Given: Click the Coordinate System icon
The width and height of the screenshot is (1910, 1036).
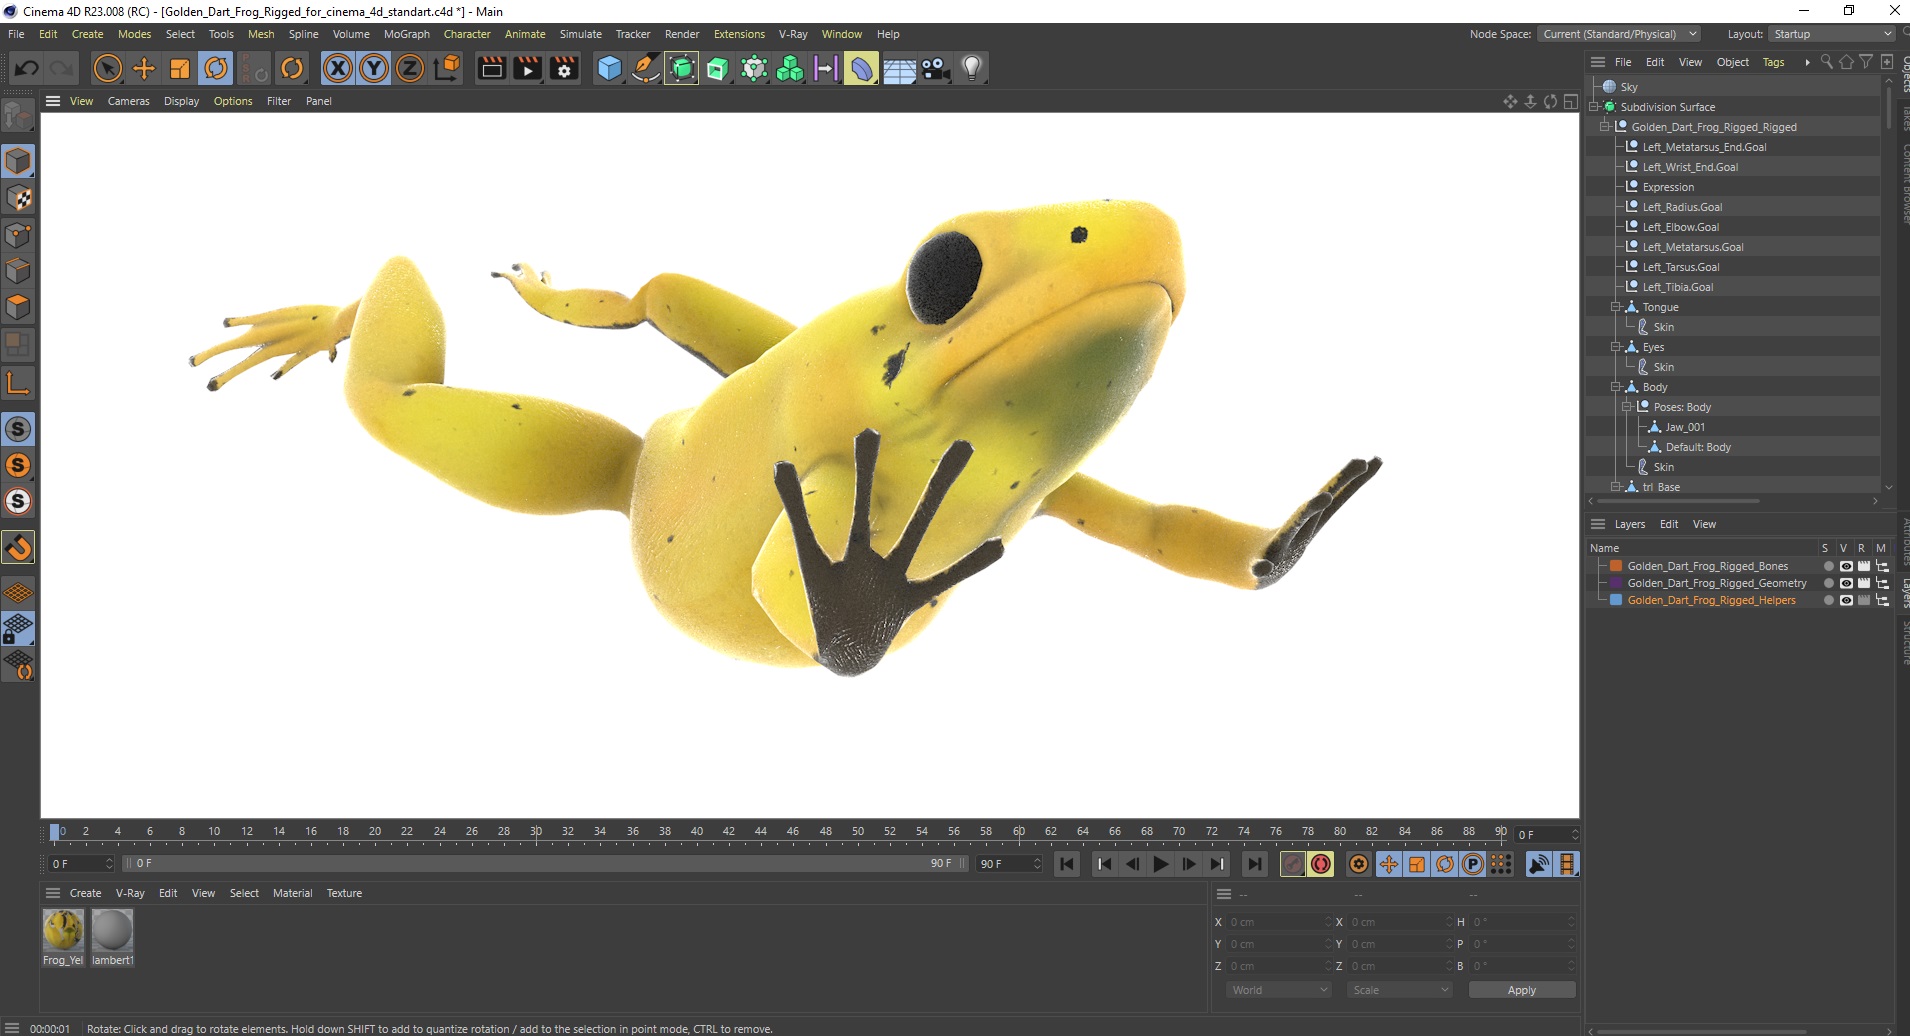Looking at the screenshot, I should [447, 68].
